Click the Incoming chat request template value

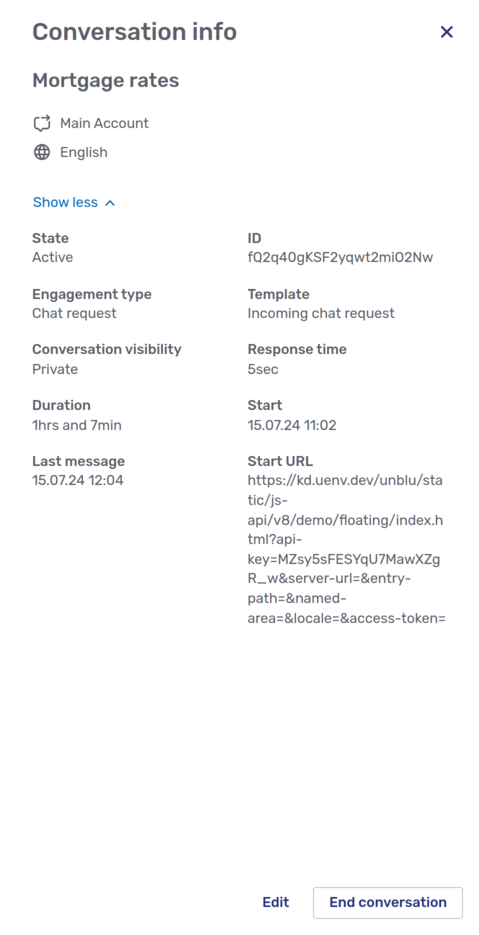pyautogui.click(x=321, y=313)
